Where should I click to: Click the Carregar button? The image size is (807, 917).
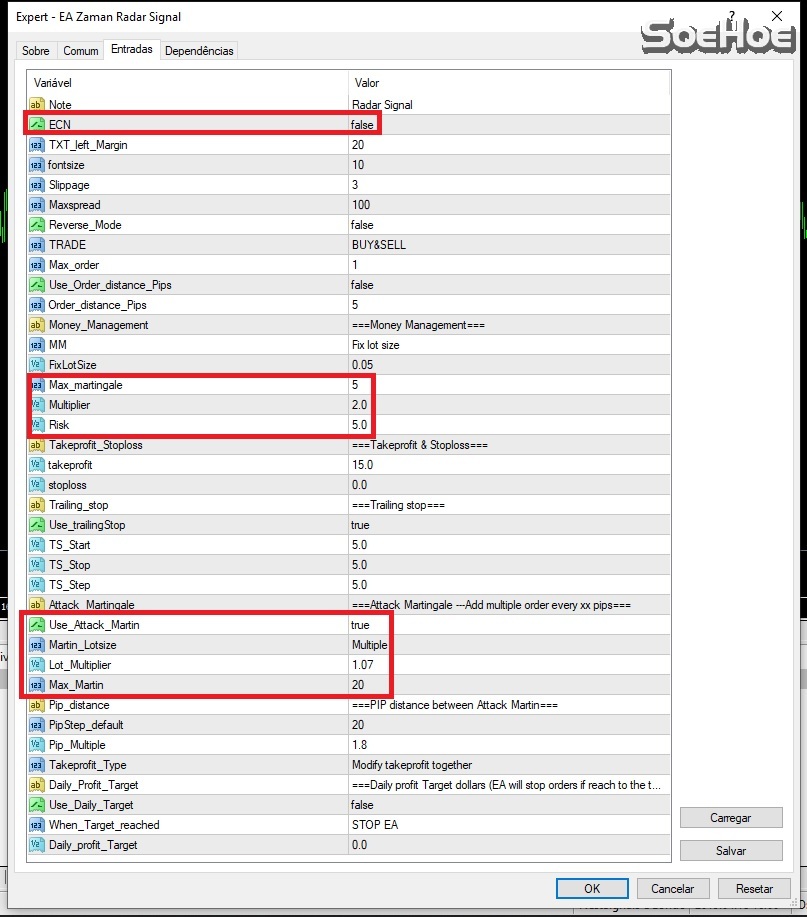[x=731, y=818]
